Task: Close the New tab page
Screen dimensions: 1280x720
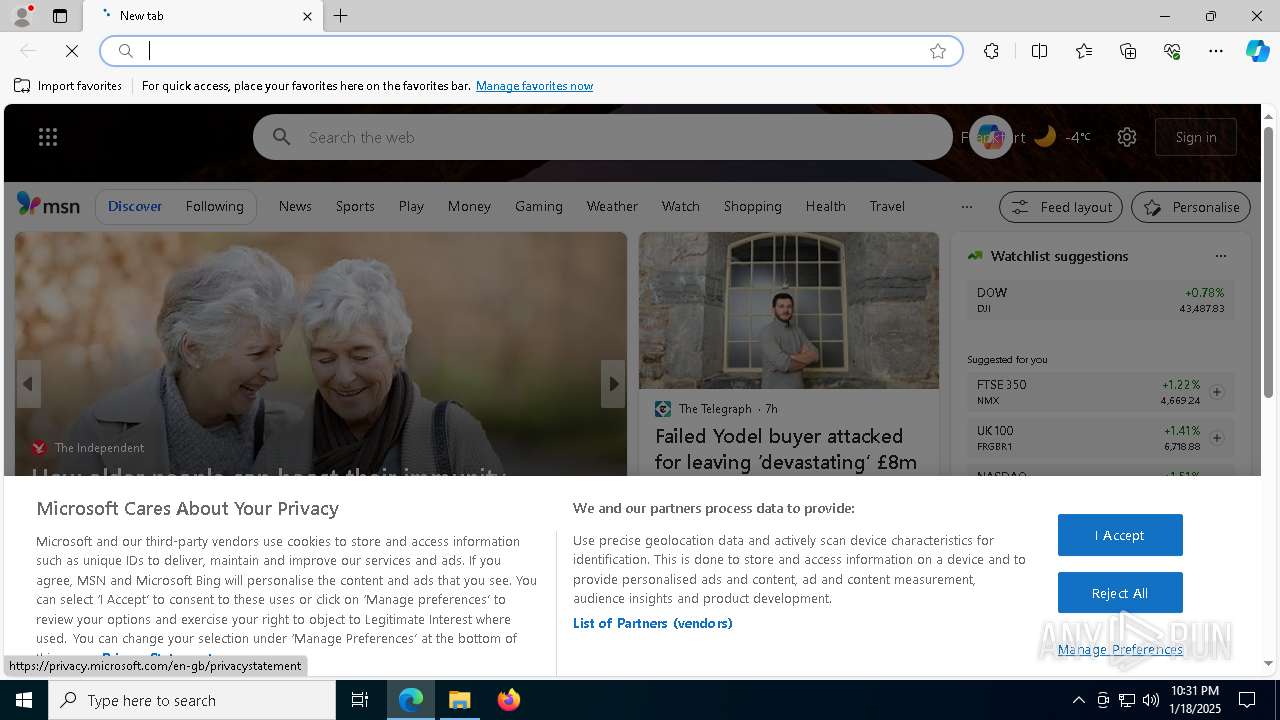Action: click(307, 16)
